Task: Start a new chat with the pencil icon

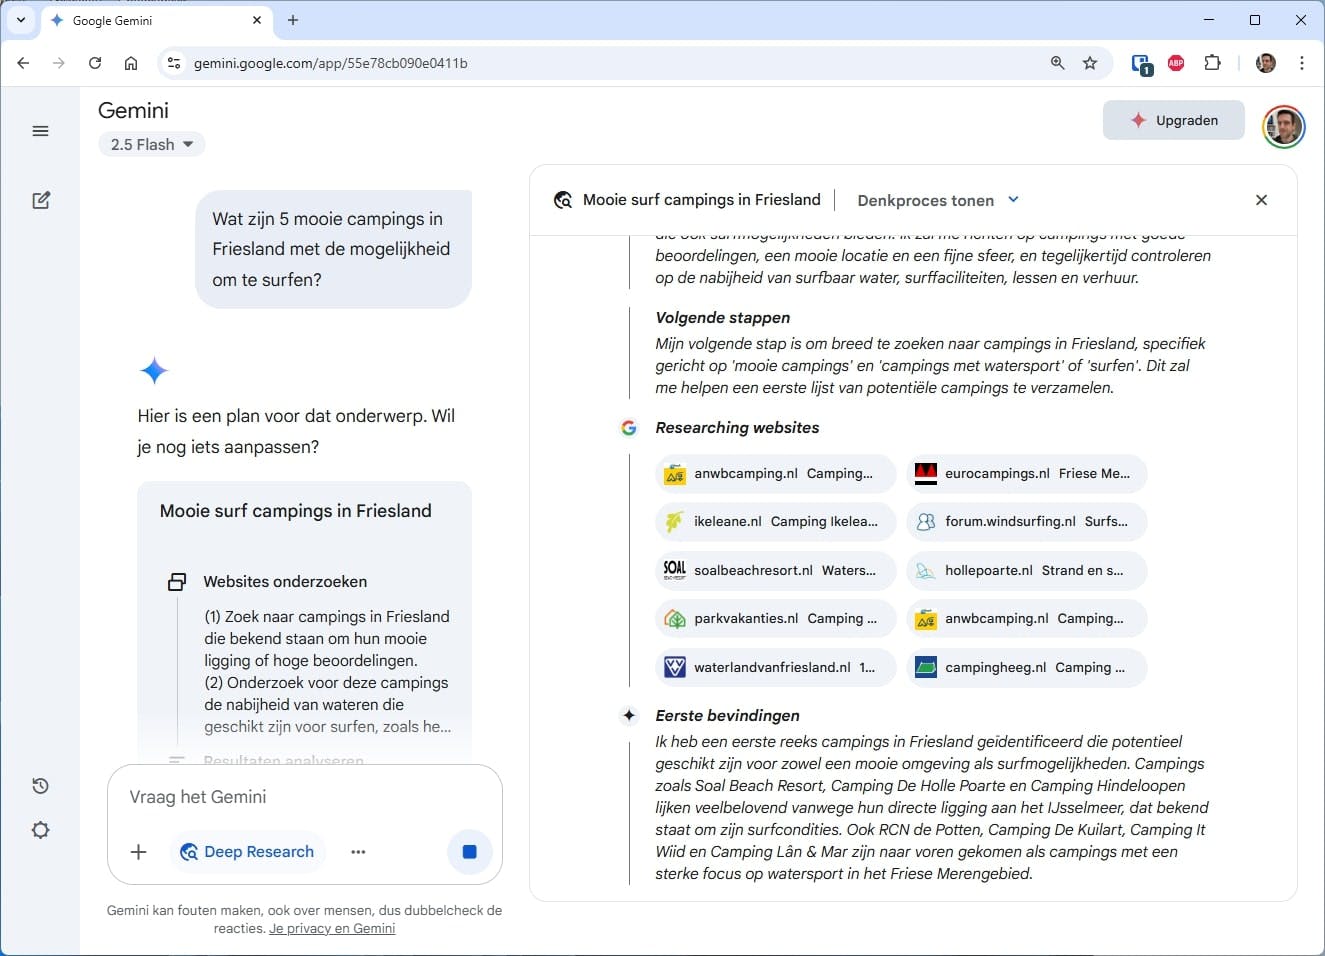Action: point(41,200)
